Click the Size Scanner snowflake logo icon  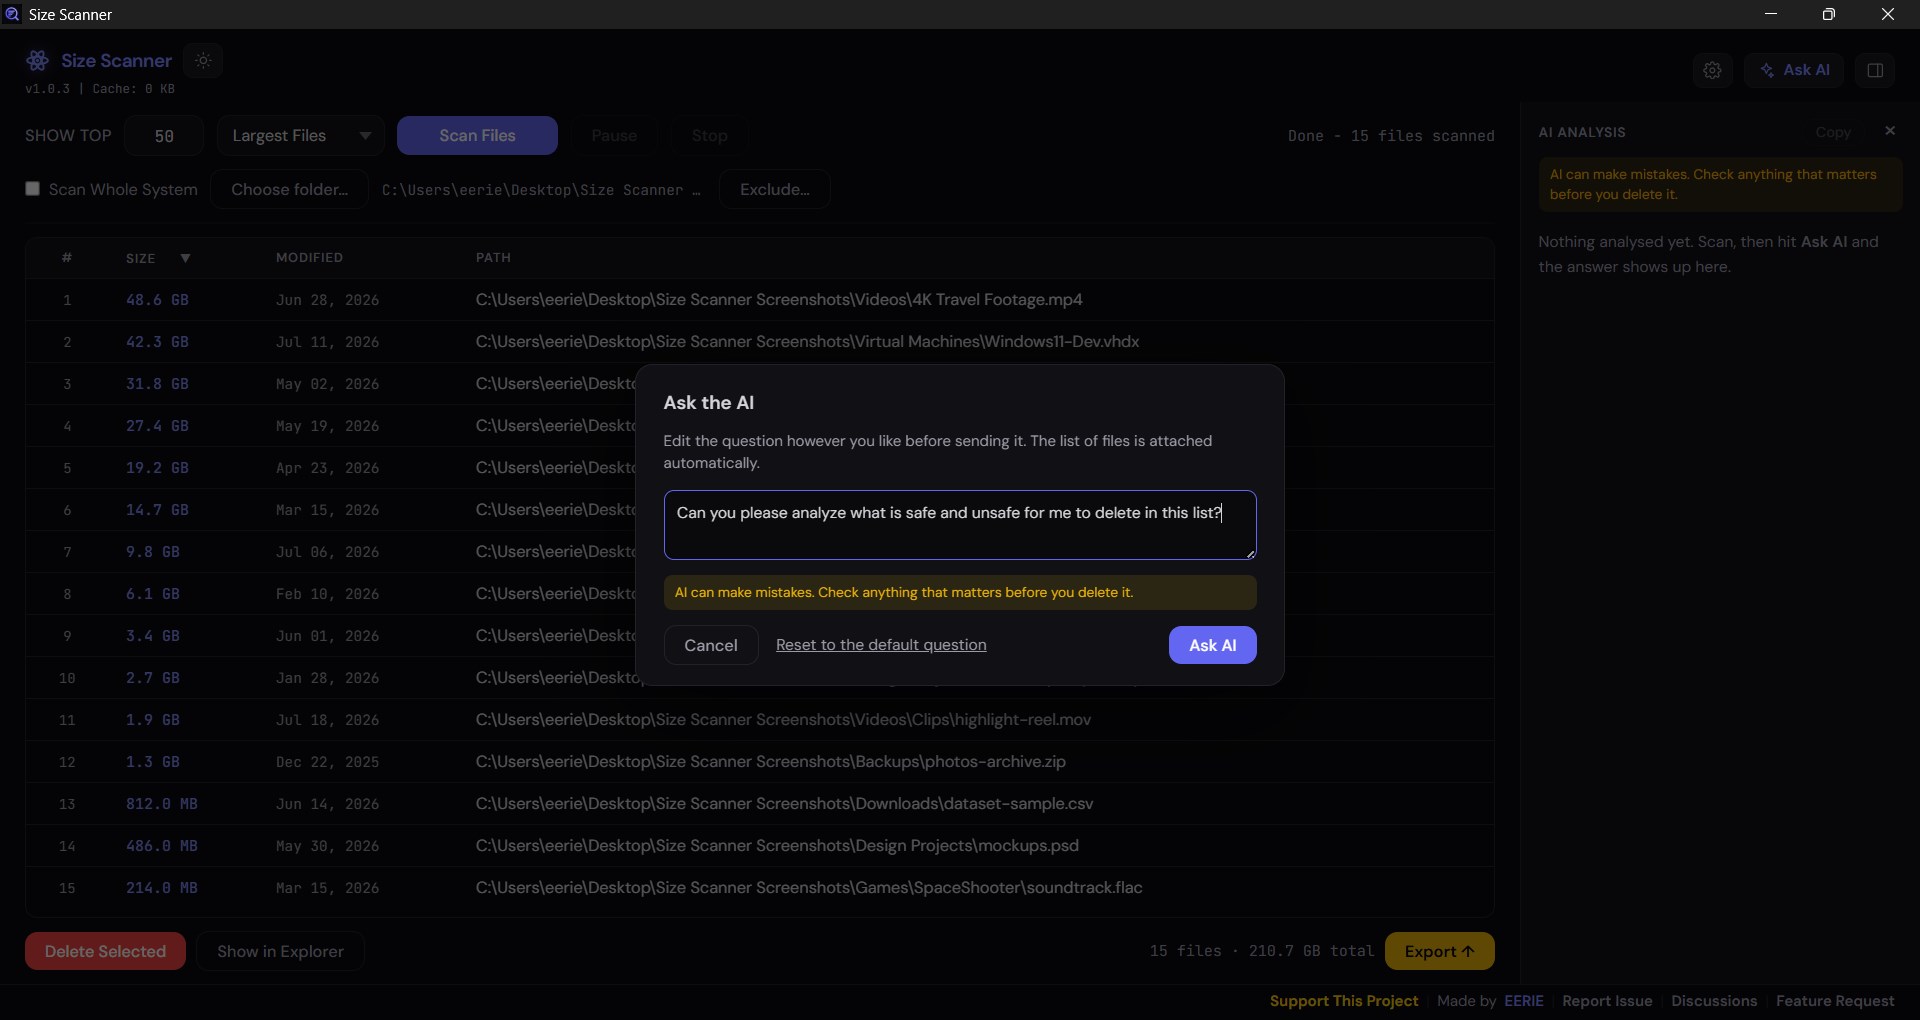point(38,61)
